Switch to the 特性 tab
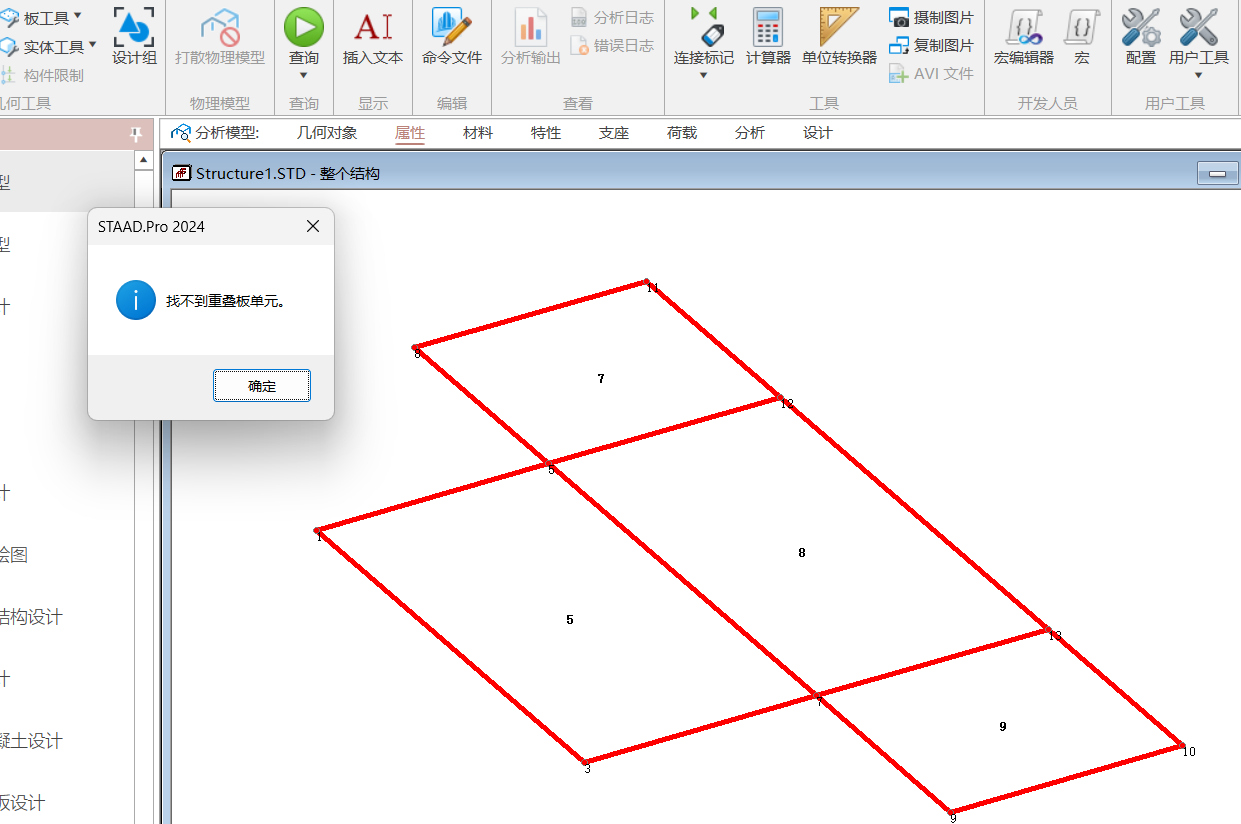 (x=546, y=133)
